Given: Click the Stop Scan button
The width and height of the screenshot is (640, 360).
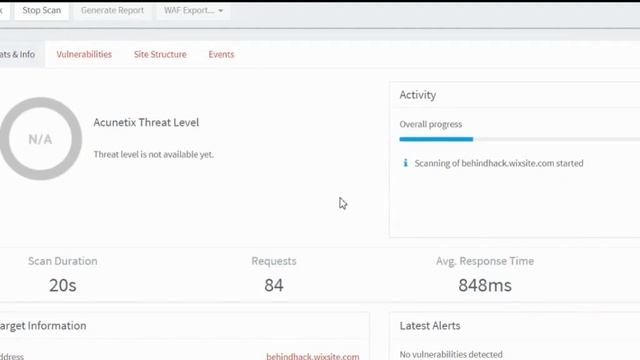Looking at the screenshot, I should (x=42, y=11).
